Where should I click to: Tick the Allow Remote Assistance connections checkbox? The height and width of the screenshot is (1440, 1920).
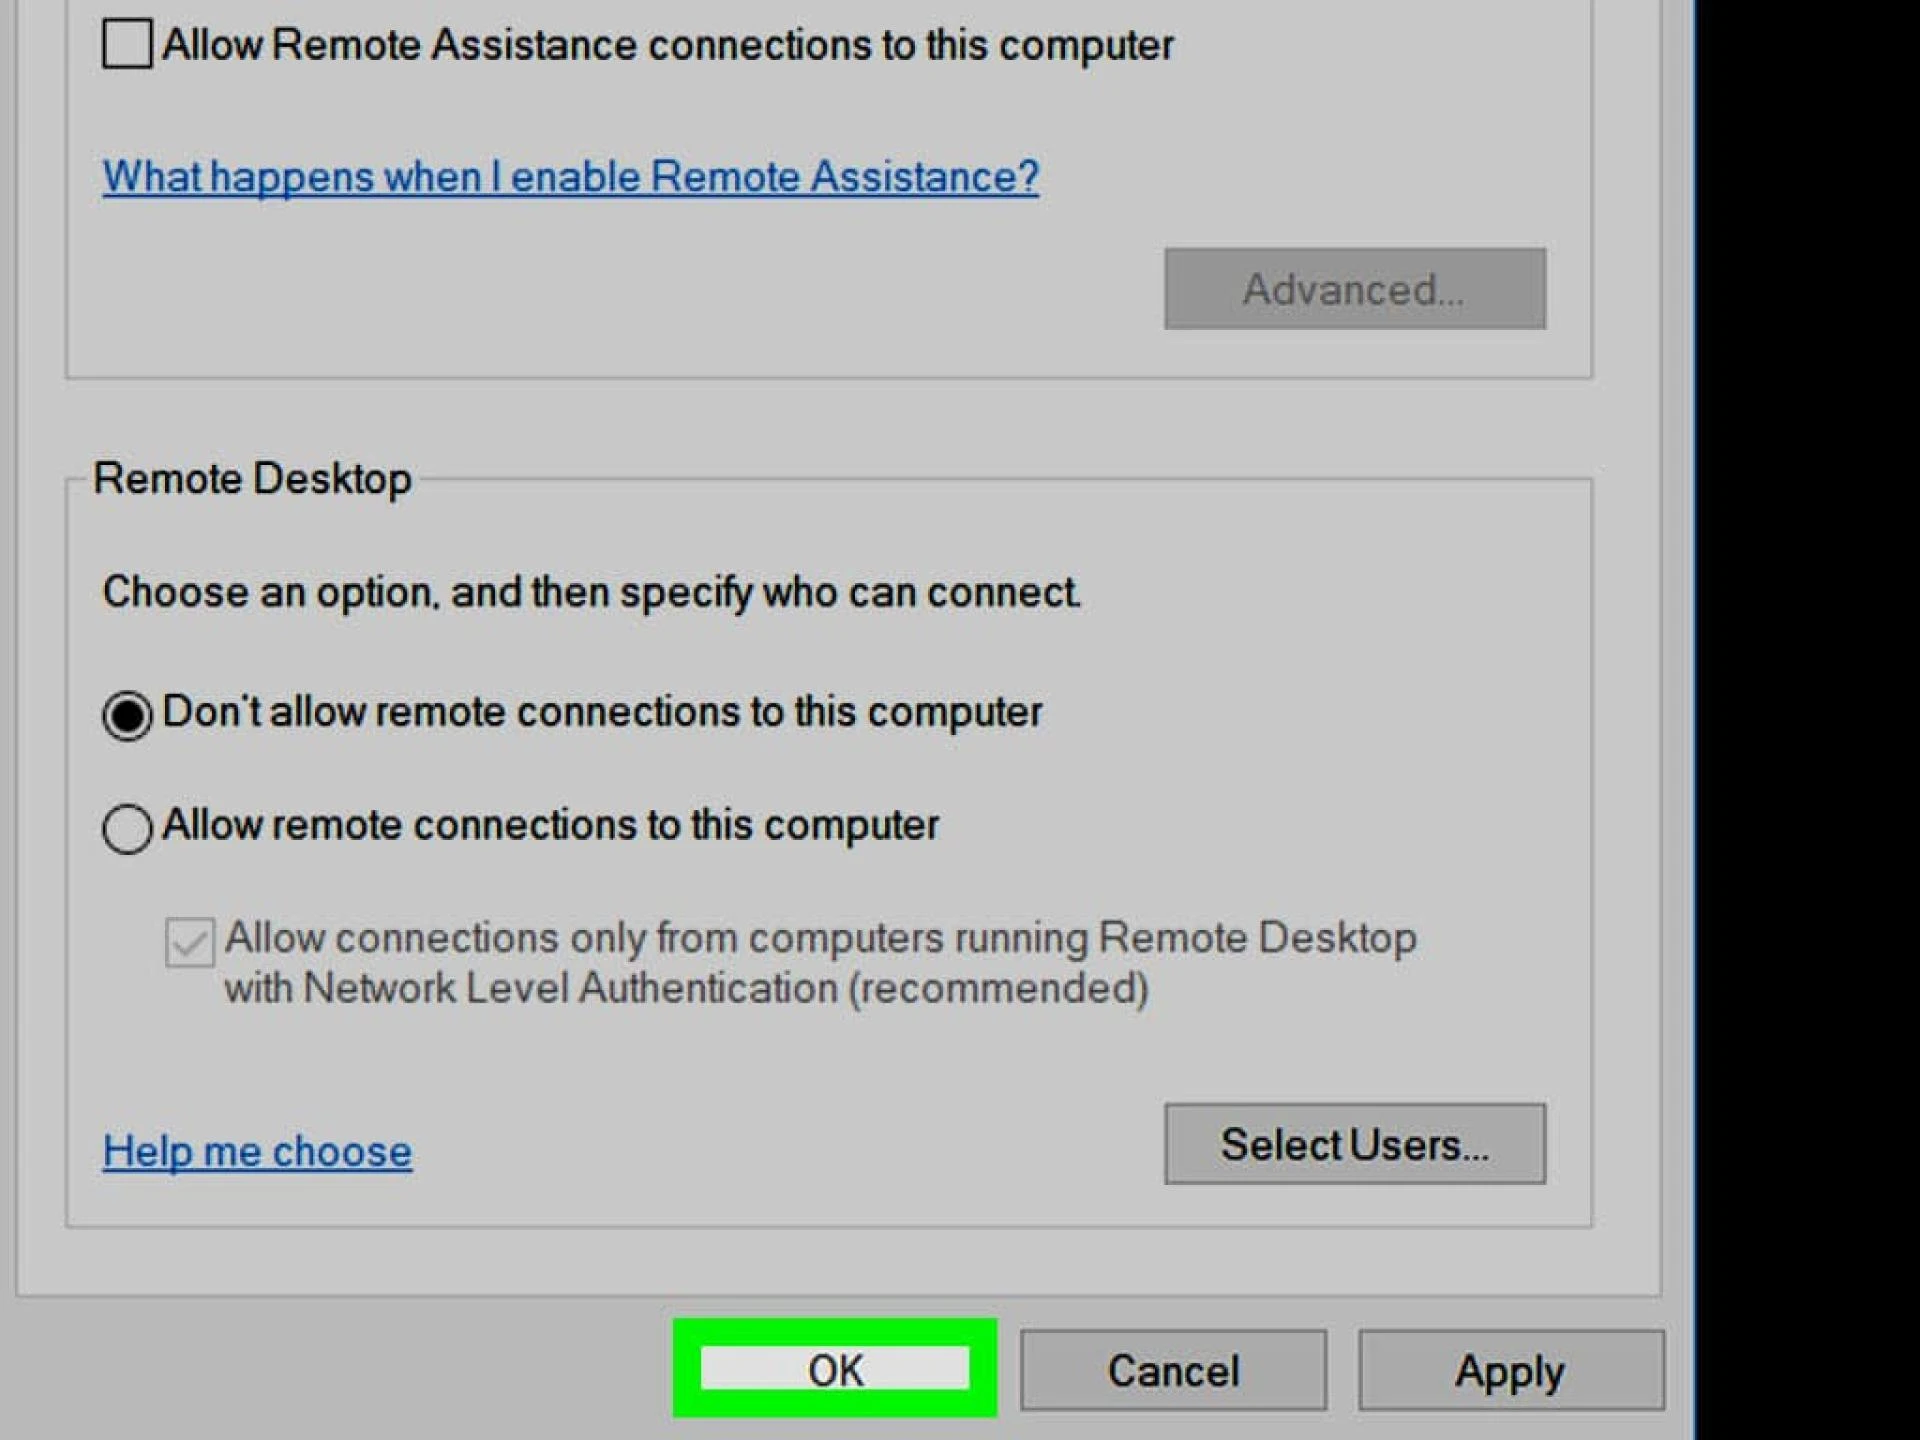(127, 45)
